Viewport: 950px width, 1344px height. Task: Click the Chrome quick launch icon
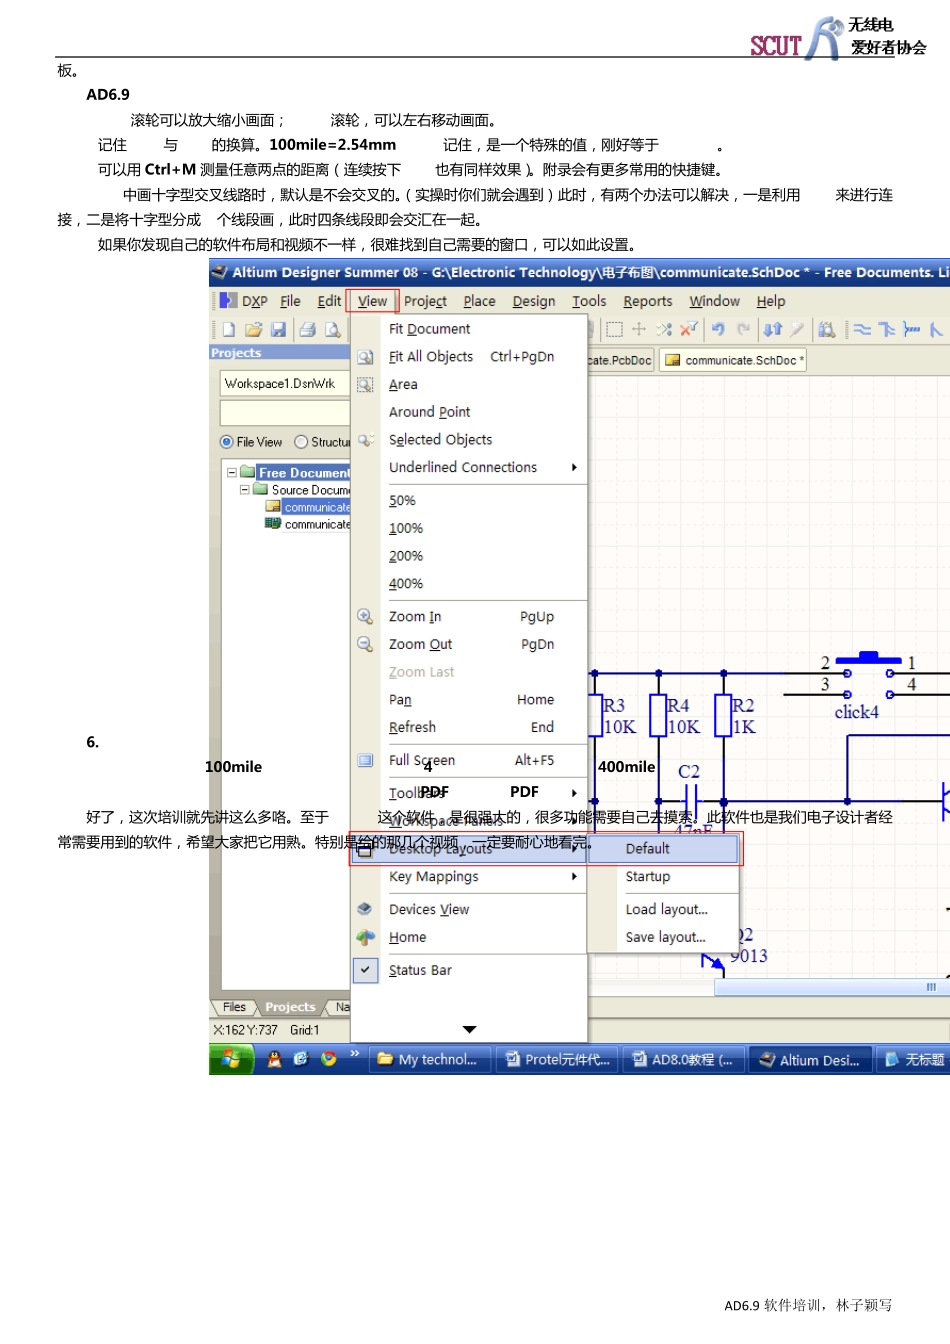click(x=328, y=1059)
